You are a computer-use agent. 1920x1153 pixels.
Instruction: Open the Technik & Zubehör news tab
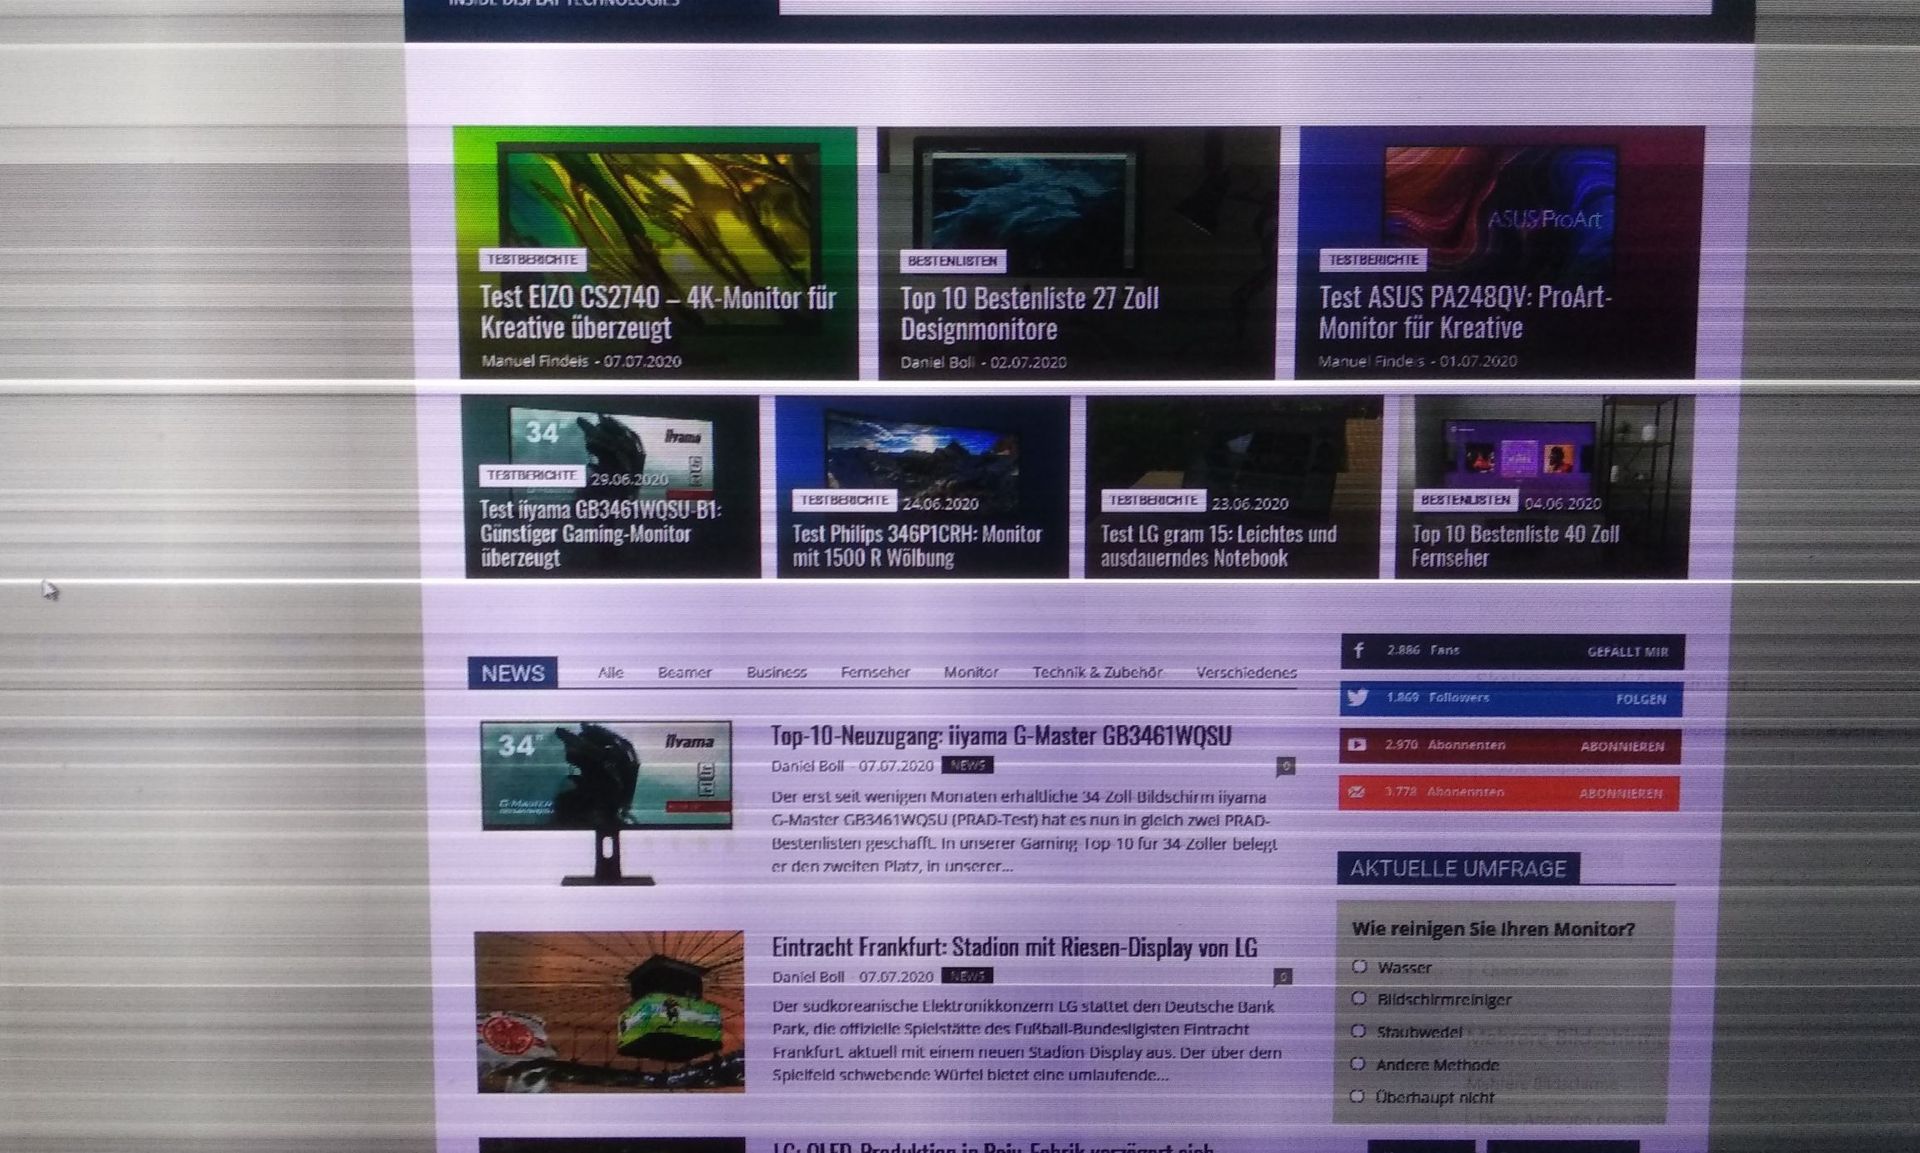pos(1097,672)
